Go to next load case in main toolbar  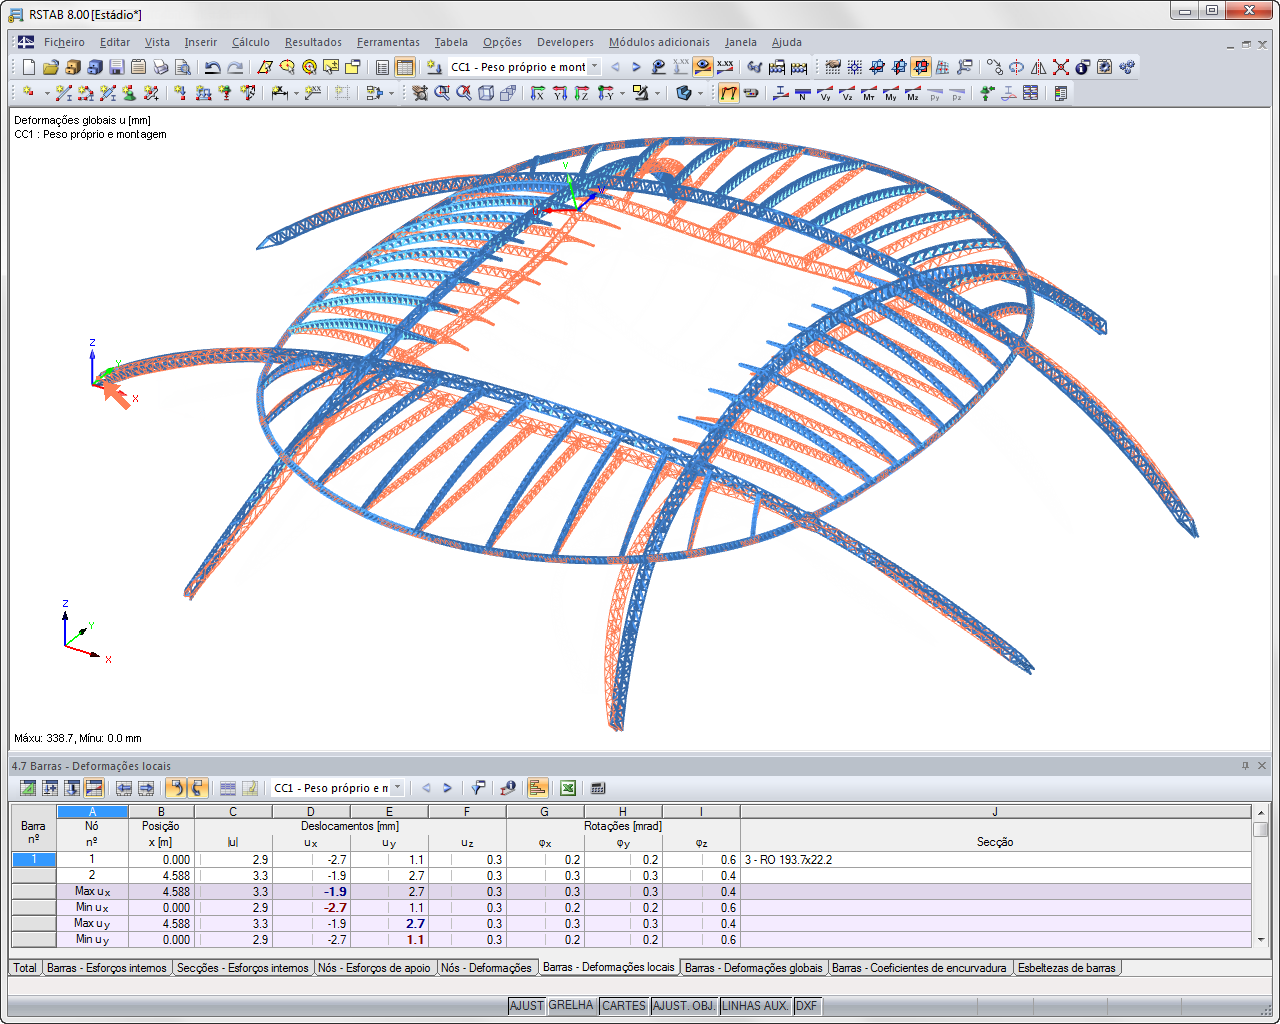click(636, 67)
